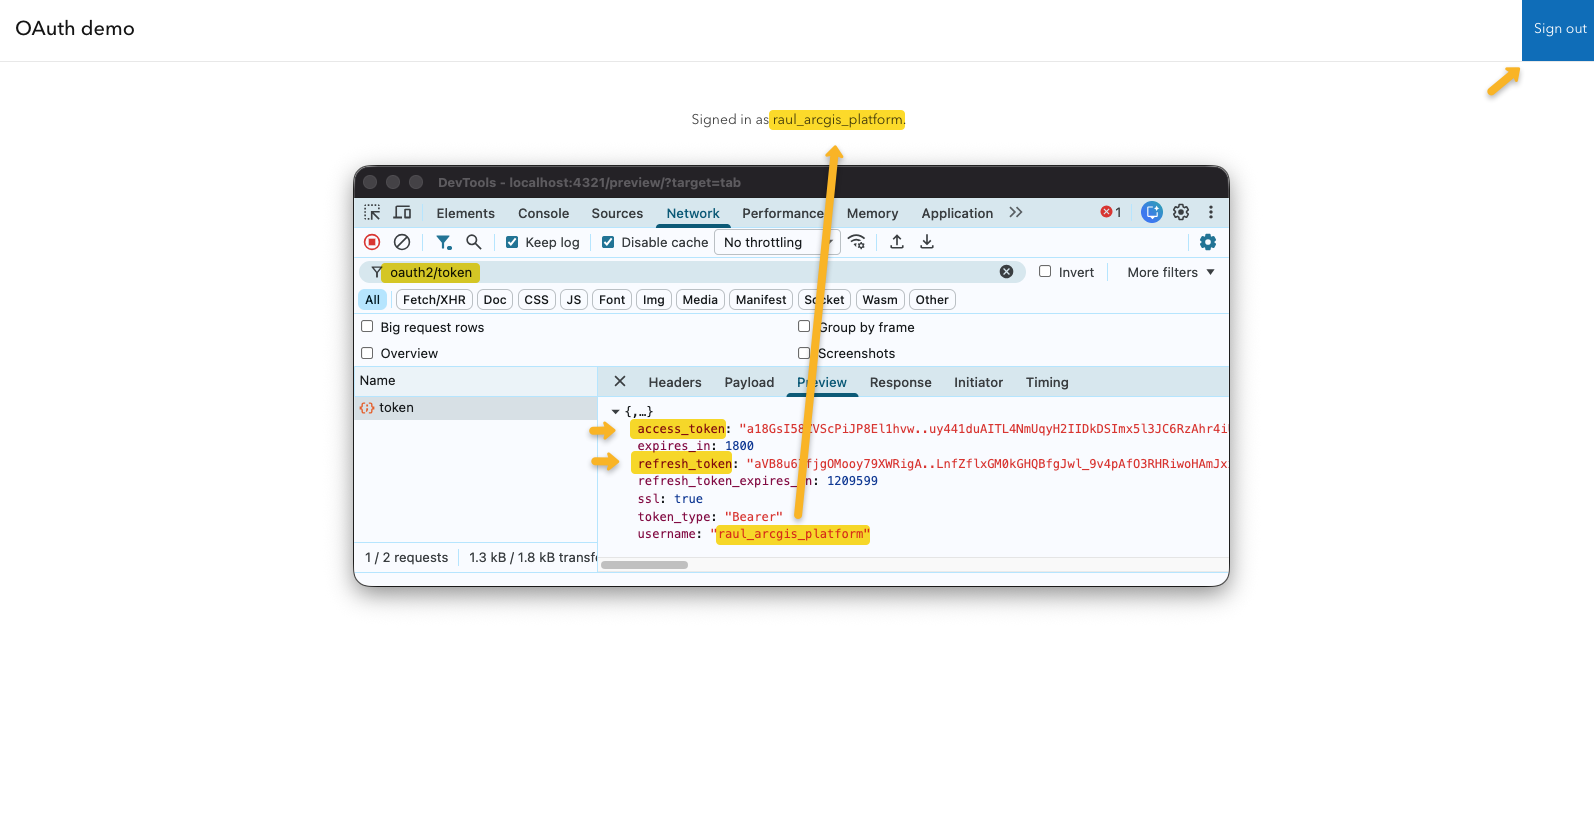Select the token request row
The width and height of the screenshot is (1594, 813).
pos(476,408)
